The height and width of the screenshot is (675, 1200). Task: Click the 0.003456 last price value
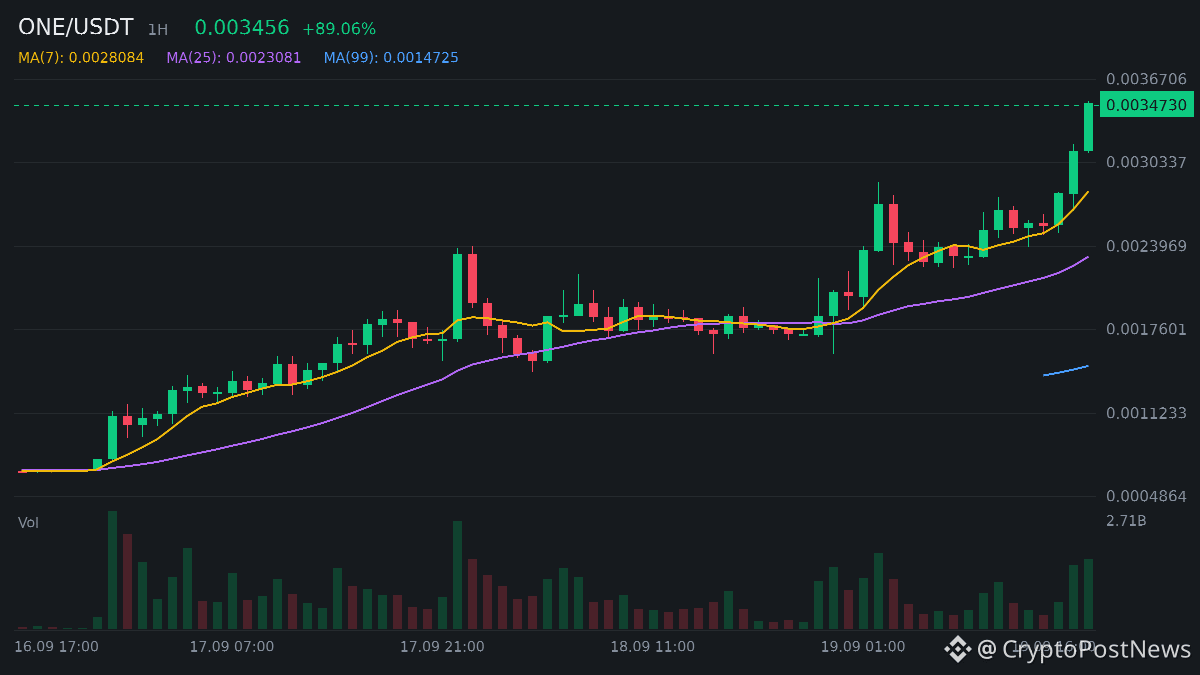coord(242,28)
